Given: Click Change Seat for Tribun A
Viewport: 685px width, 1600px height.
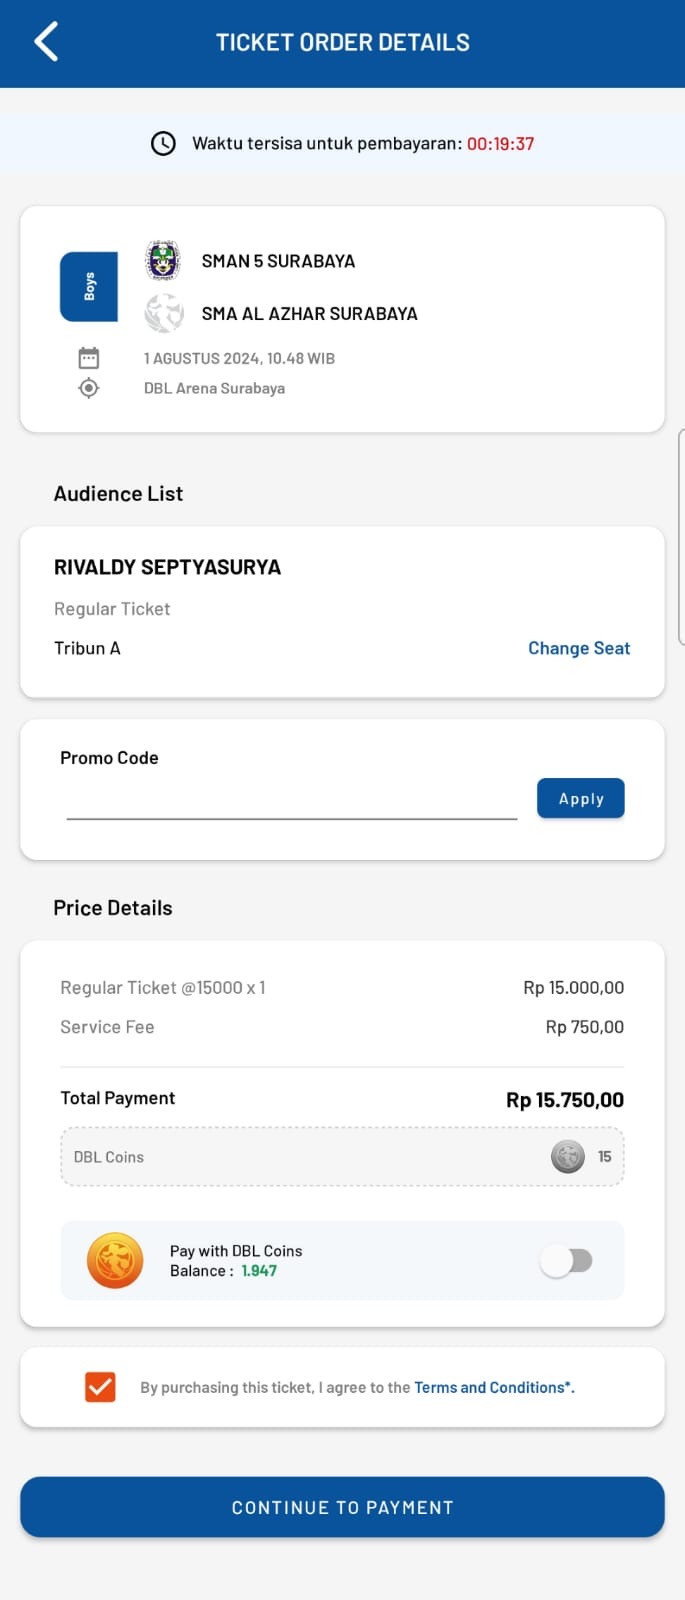Looking at the screenshot, I should click(x=579, y=648).
